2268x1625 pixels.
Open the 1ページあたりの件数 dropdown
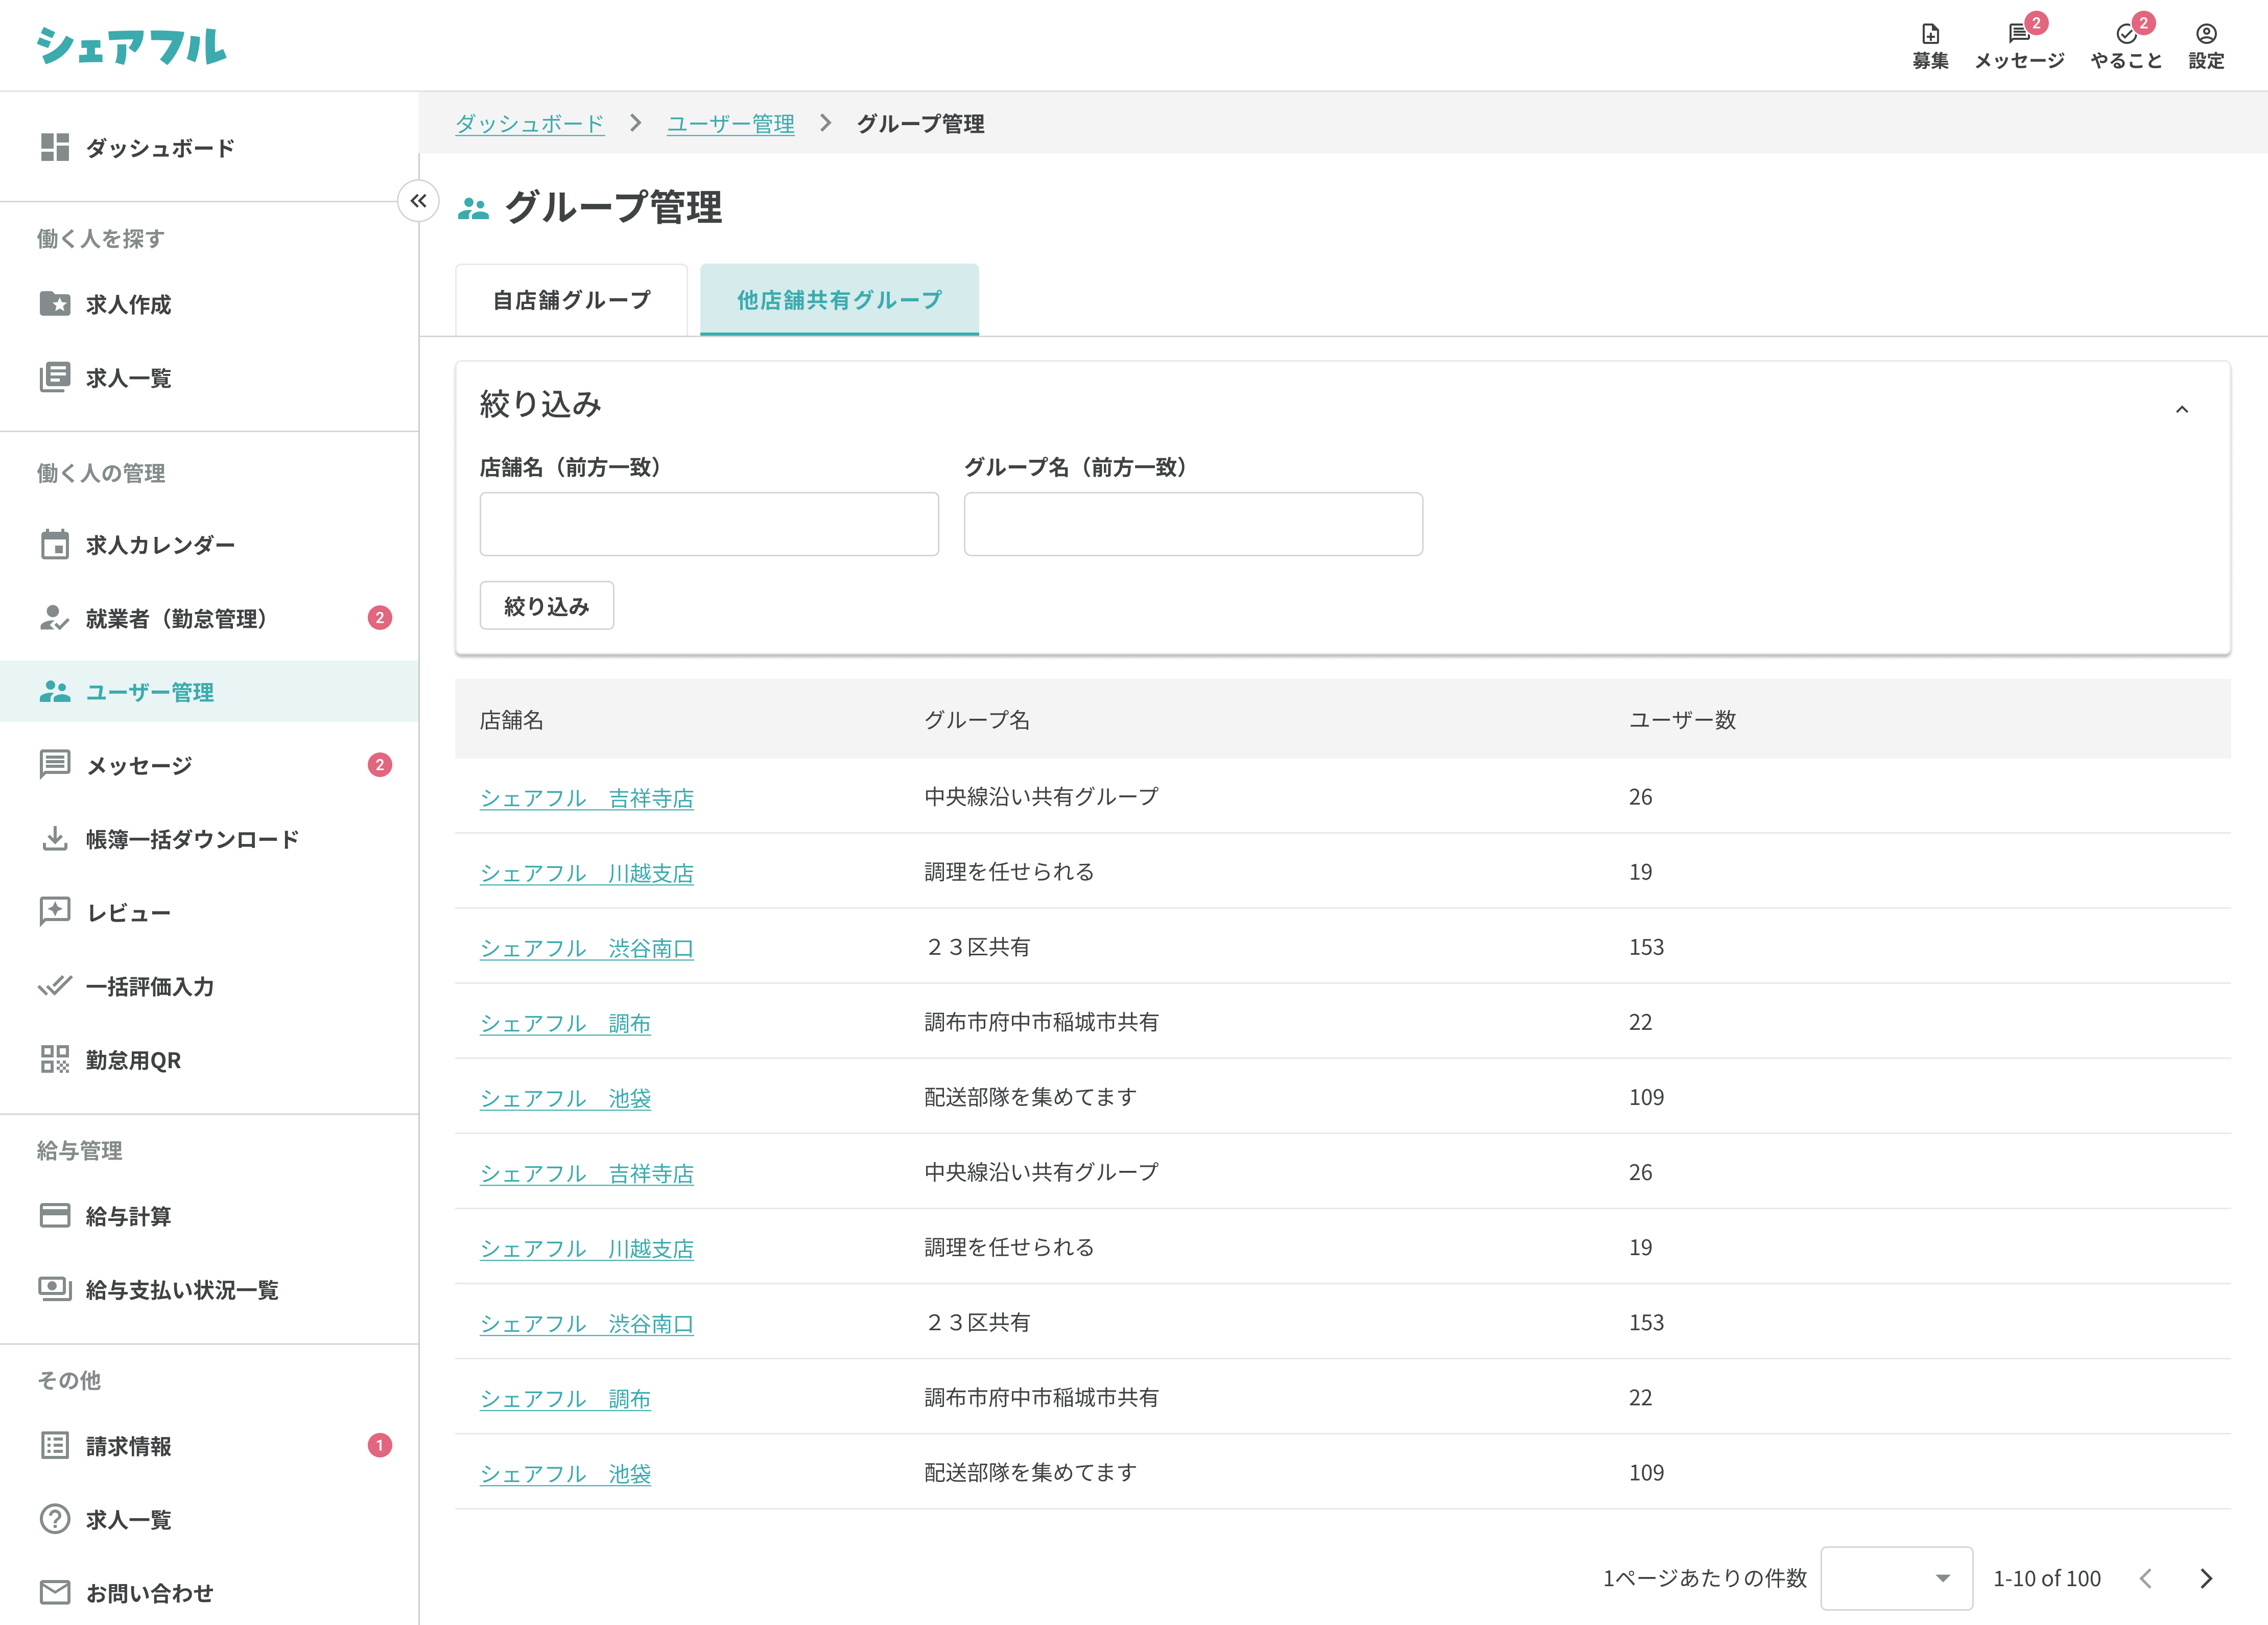pos(1896,1578)
